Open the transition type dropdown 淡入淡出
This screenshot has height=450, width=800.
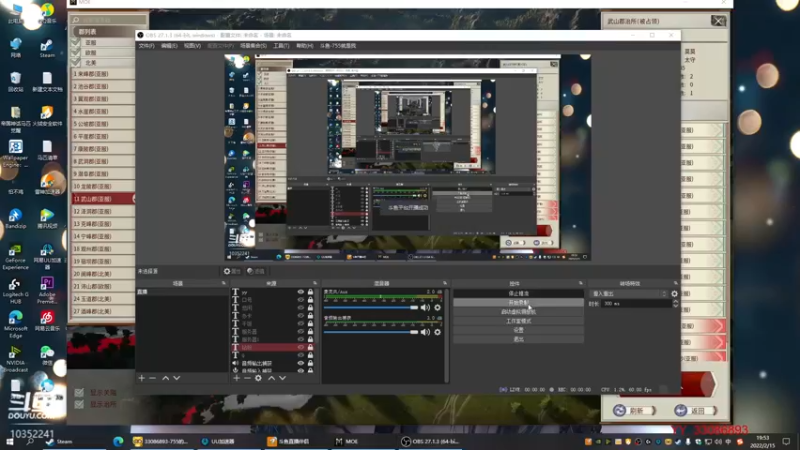tap(629, 294)
